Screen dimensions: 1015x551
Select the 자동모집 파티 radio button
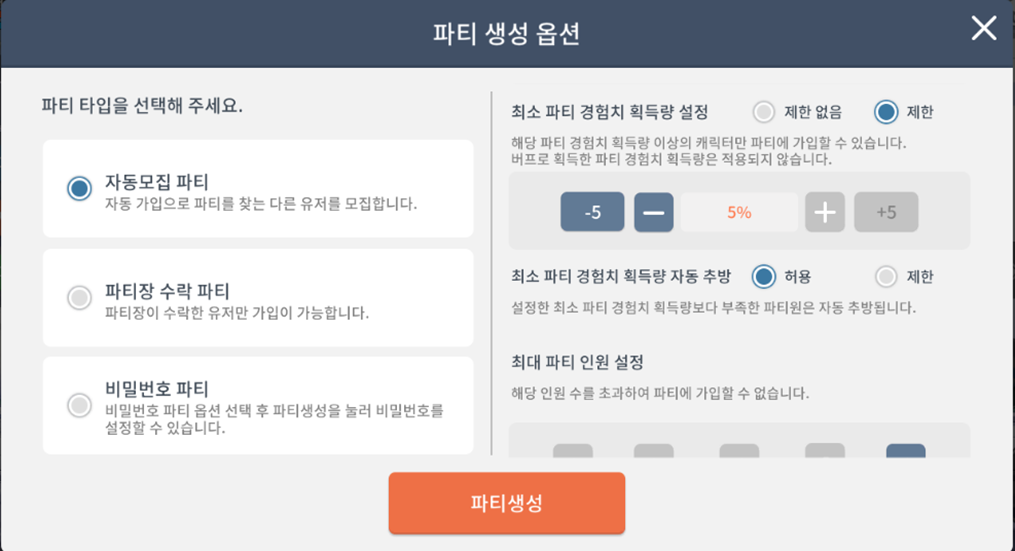[80, 188]
